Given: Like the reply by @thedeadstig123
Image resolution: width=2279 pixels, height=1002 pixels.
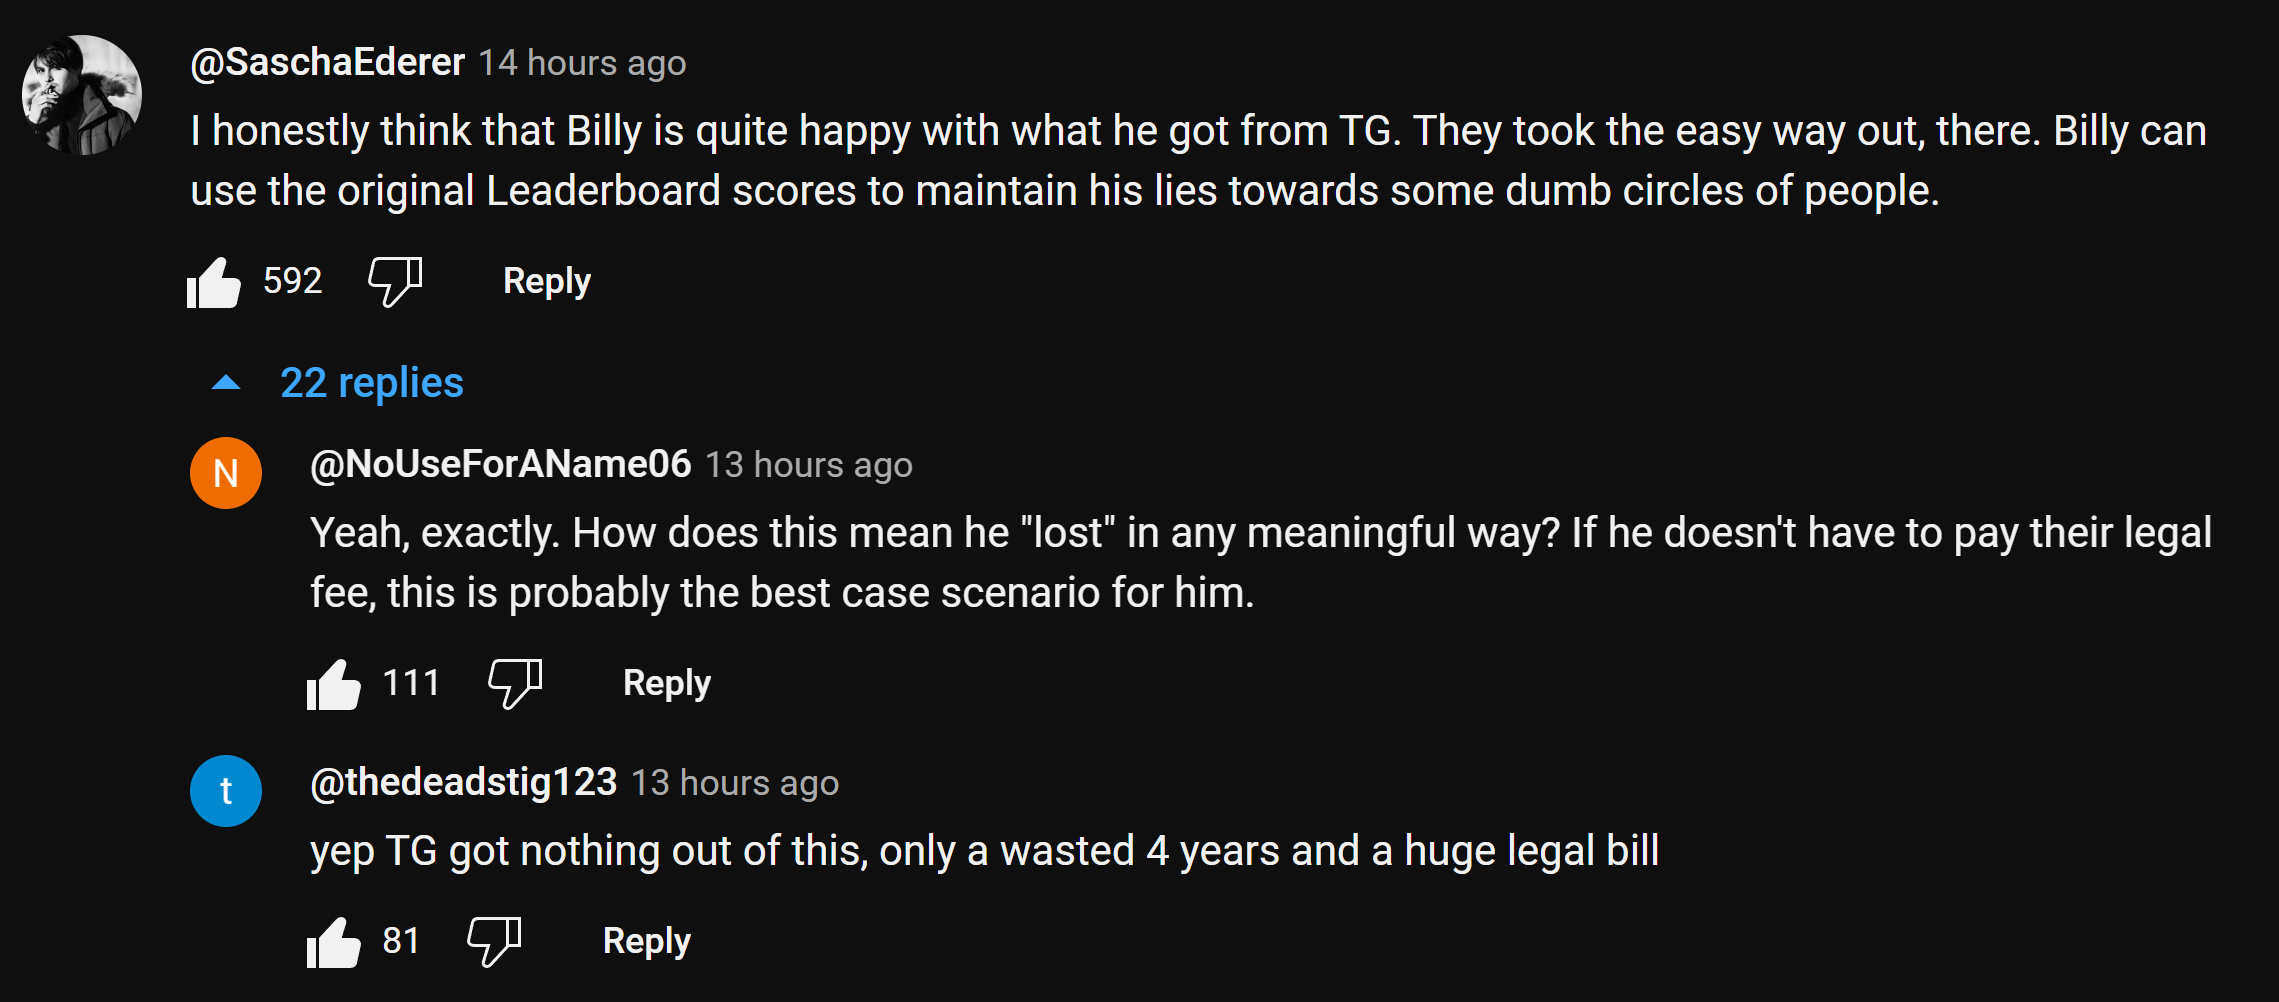Looking at the screenshot, I should tap(334, 943).
